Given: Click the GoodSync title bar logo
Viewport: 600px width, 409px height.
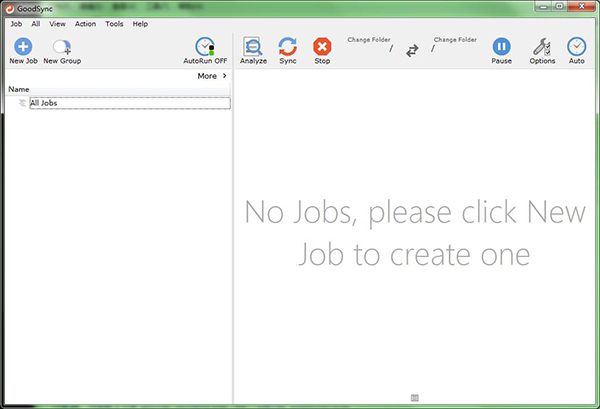Looking at the screenshot, I should [x=10, y=8].
